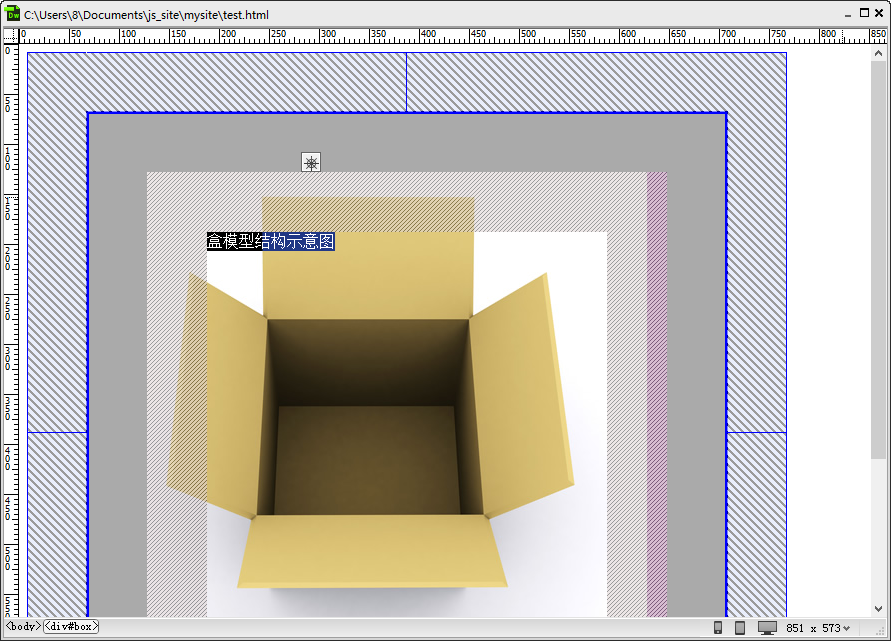
Task: Switch to tablet size preview
Action: [740, 628]
